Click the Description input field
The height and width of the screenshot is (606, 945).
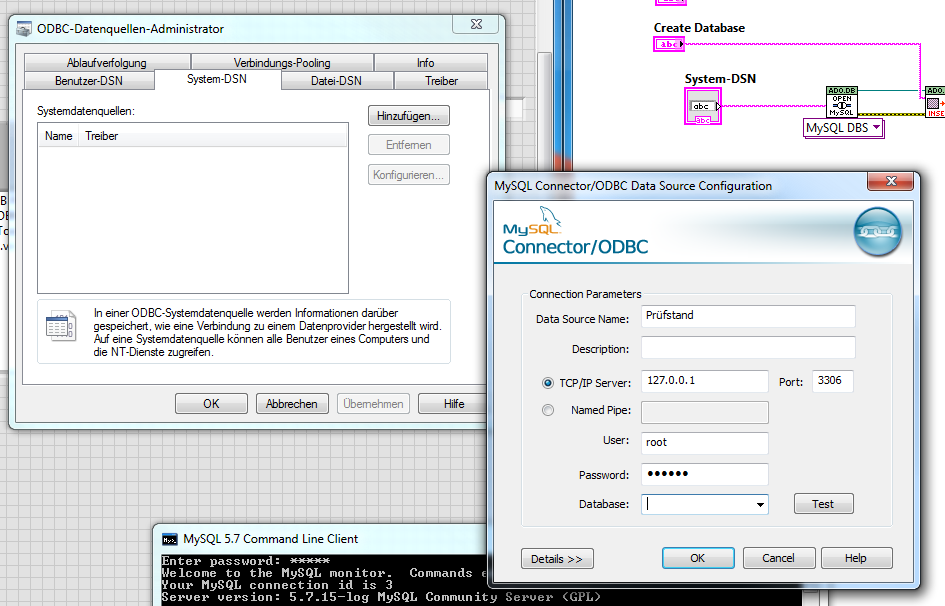tap(748, 348)
